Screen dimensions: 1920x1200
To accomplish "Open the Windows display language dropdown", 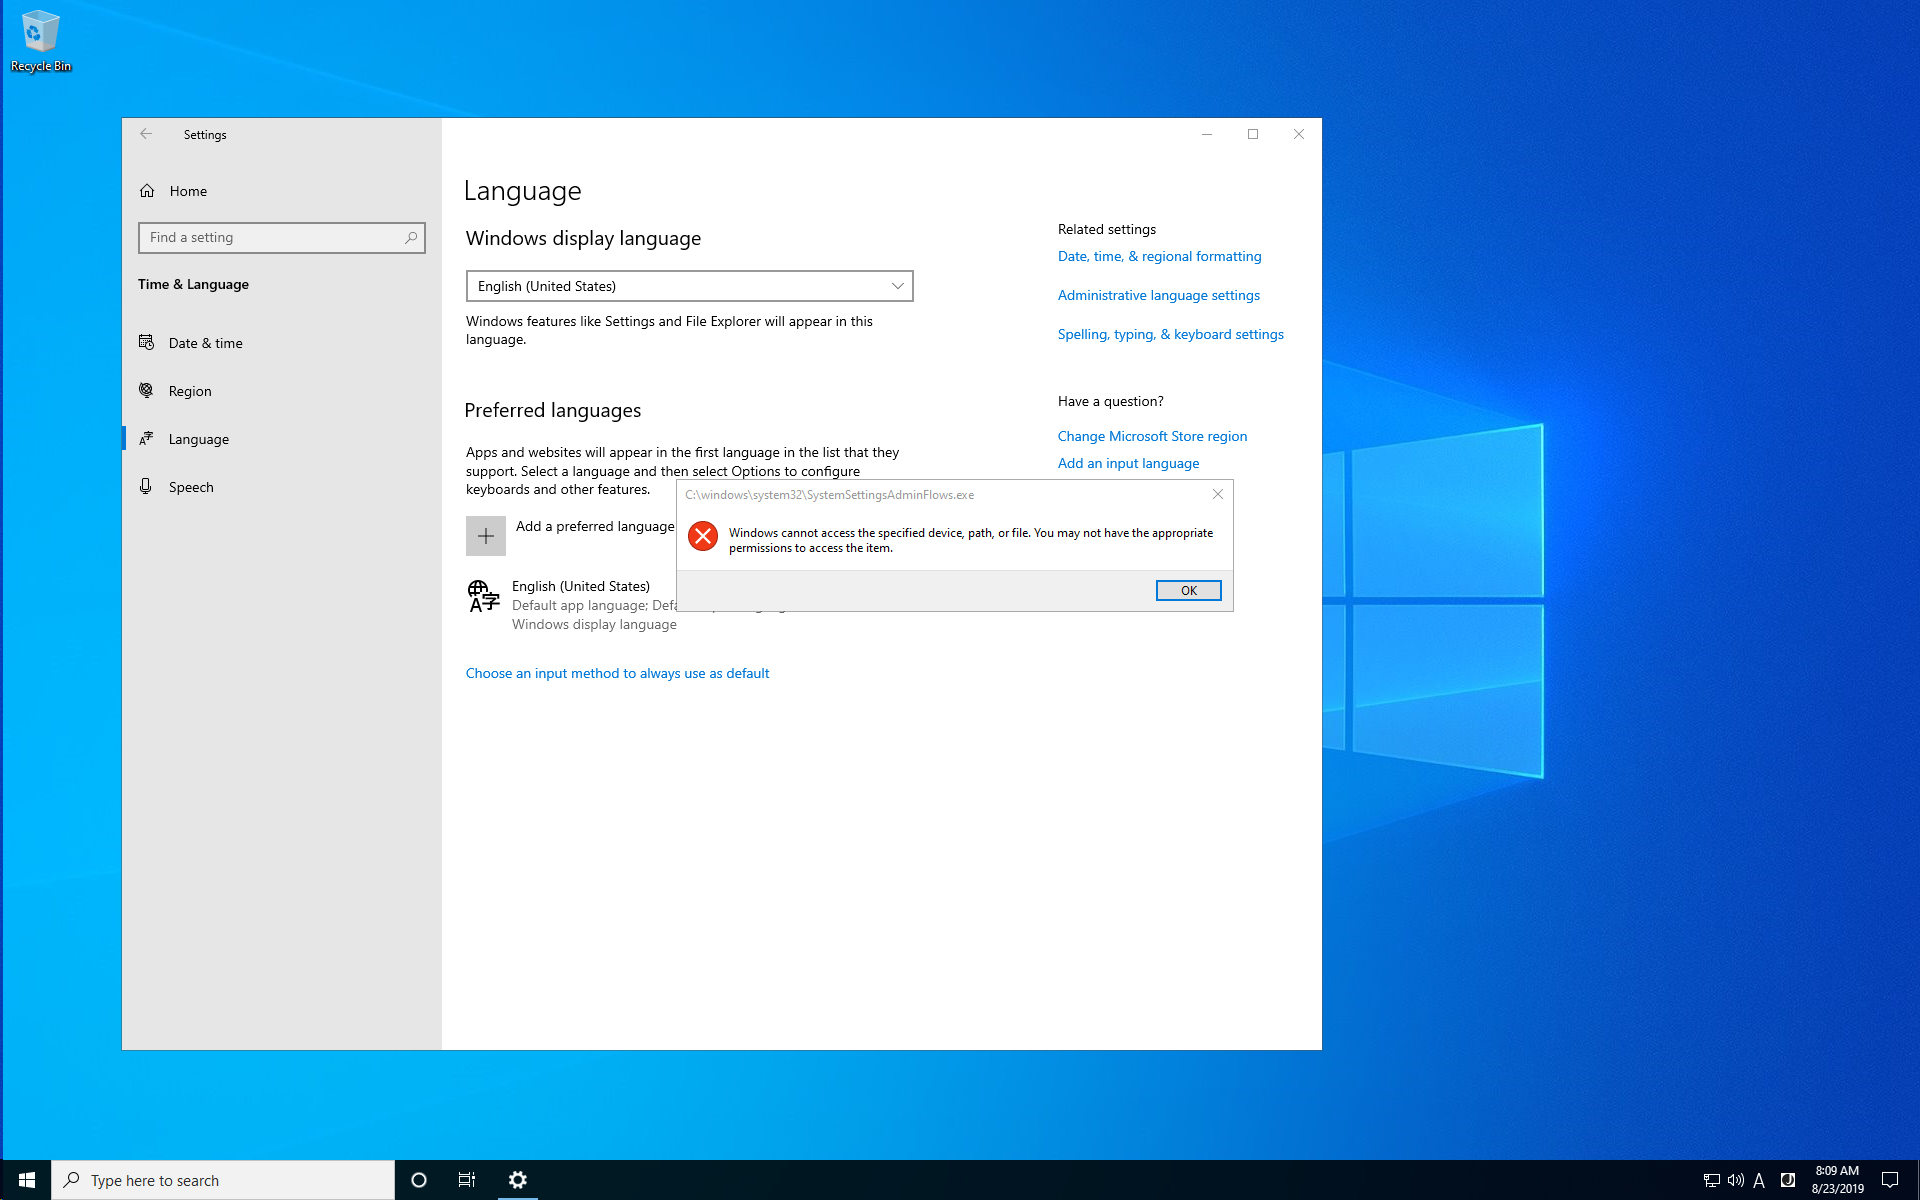I will (689, 286).
